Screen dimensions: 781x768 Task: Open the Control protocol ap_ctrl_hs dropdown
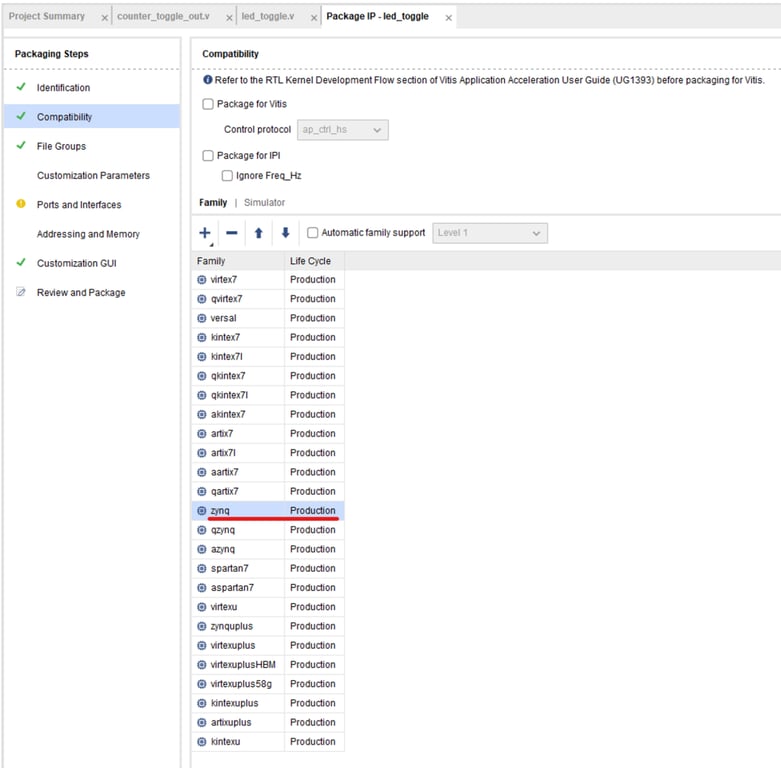click(343, 130)
